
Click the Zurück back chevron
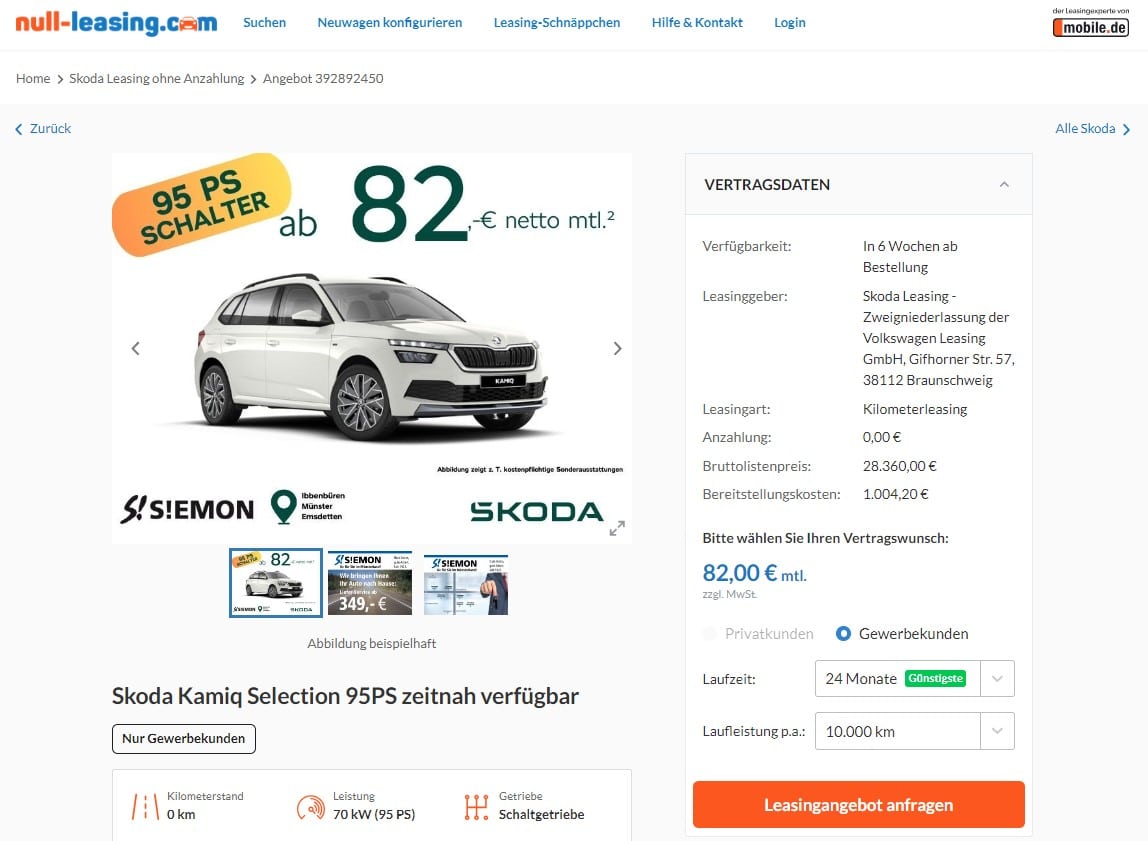click(19, 129)
